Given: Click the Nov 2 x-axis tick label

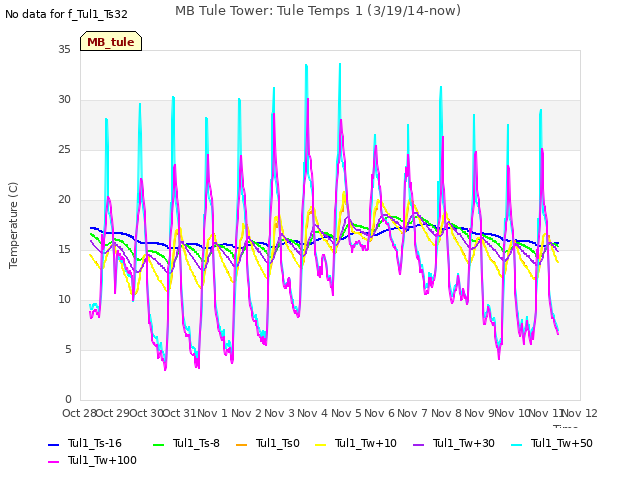Looking at the screenshot, I should (x=246, y=413).
